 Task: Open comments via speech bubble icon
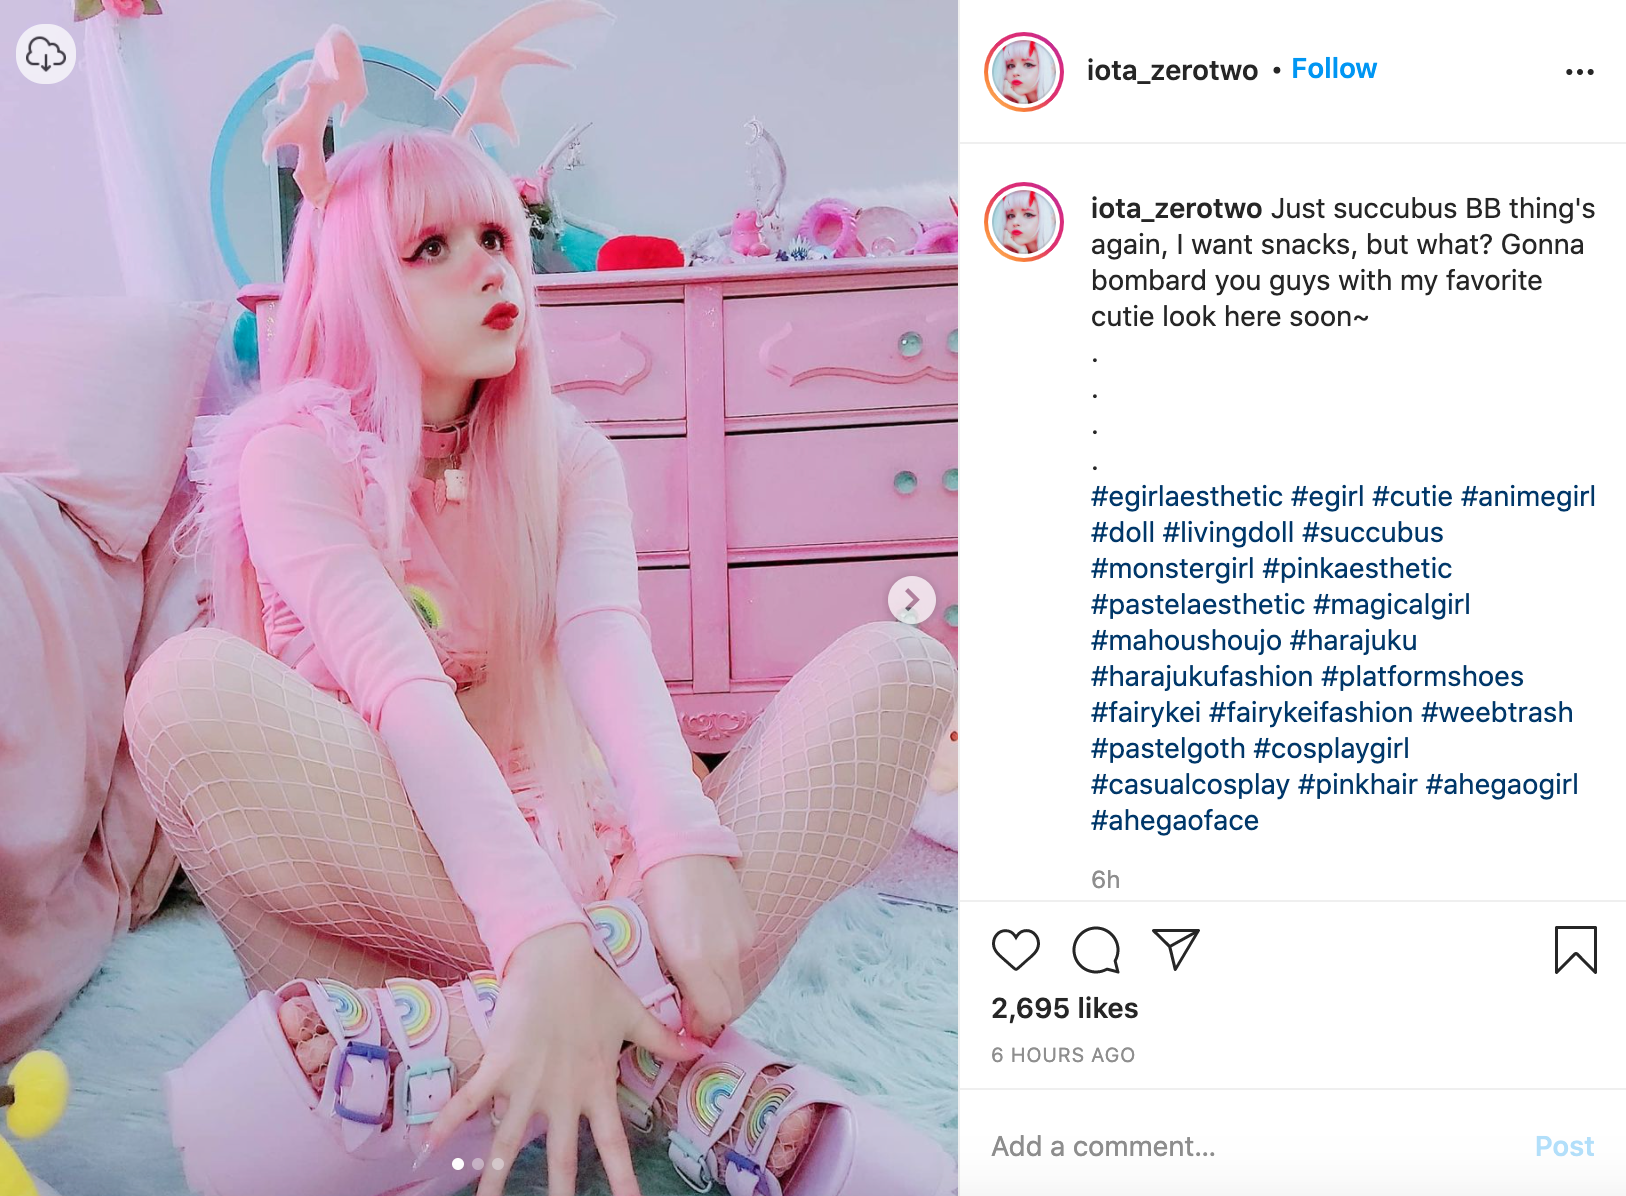[1096, 949]
